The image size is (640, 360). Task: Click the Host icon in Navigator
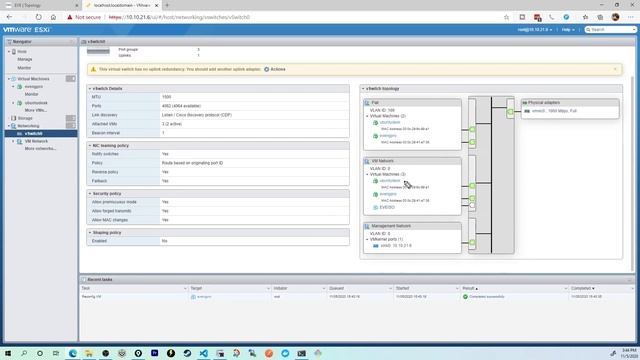tap(14, 52)
